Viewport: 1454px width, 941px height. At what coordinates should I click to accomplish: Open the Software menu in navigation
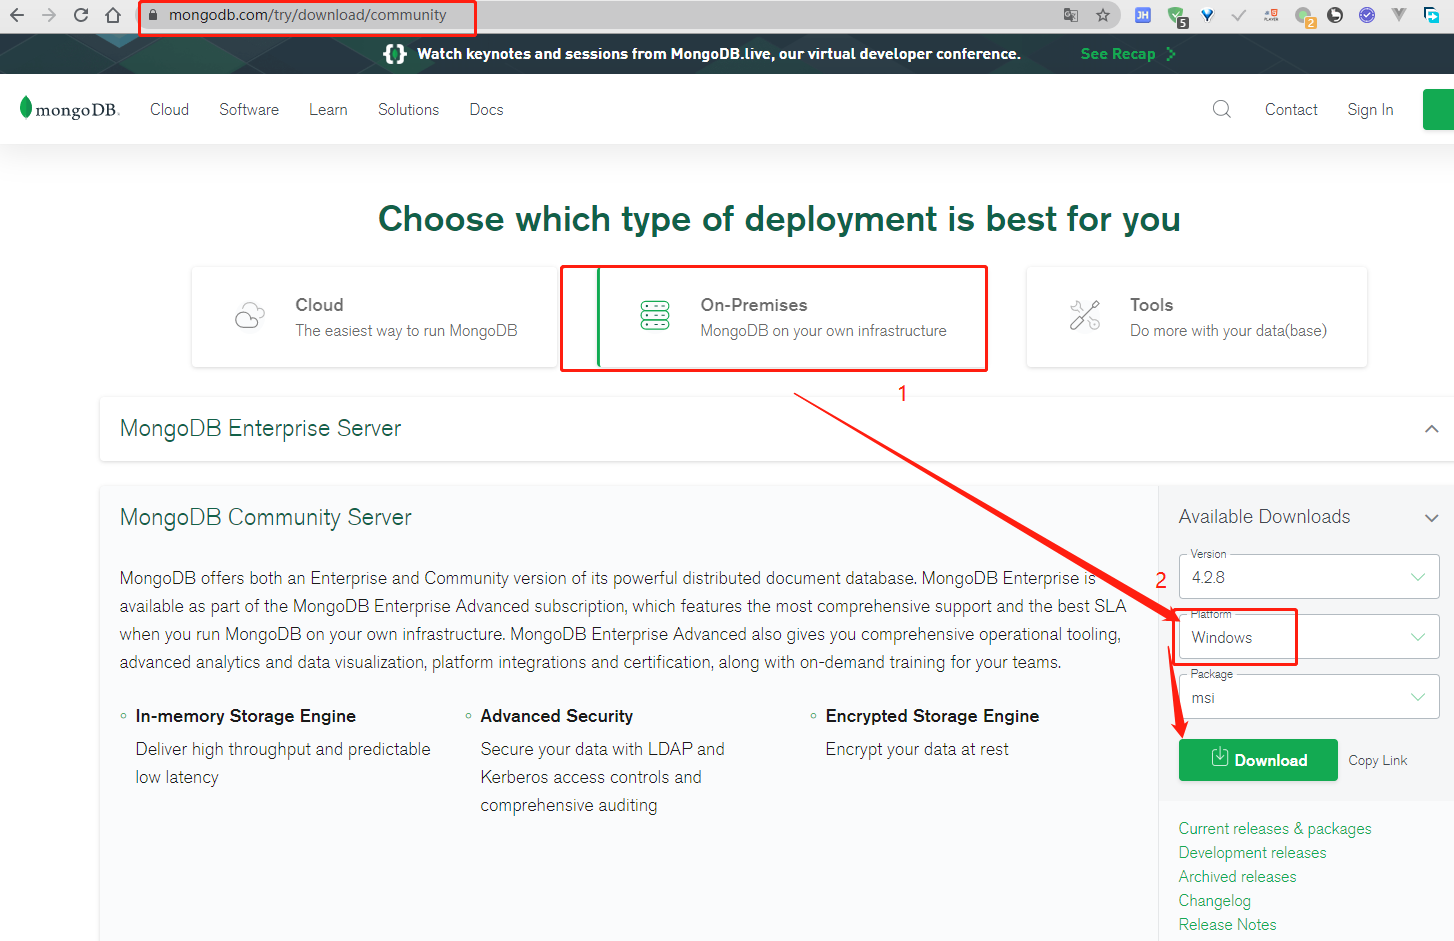click(x=249, y=109)
